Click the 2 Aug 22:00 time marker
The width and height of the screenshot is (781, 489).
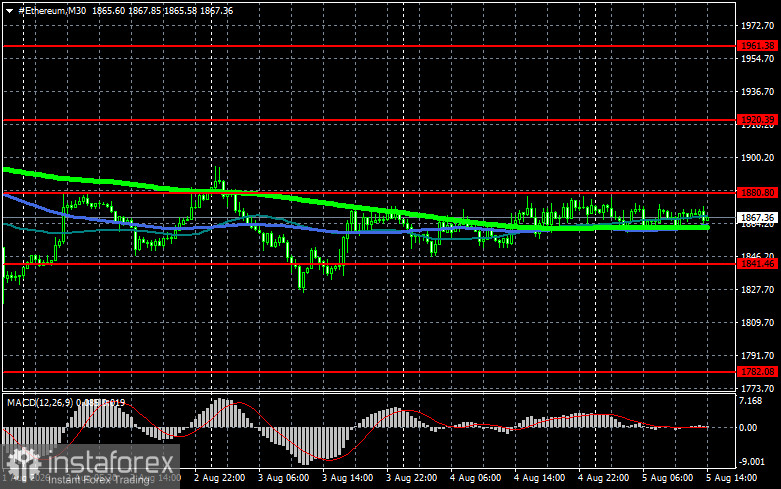pos(220,478)
